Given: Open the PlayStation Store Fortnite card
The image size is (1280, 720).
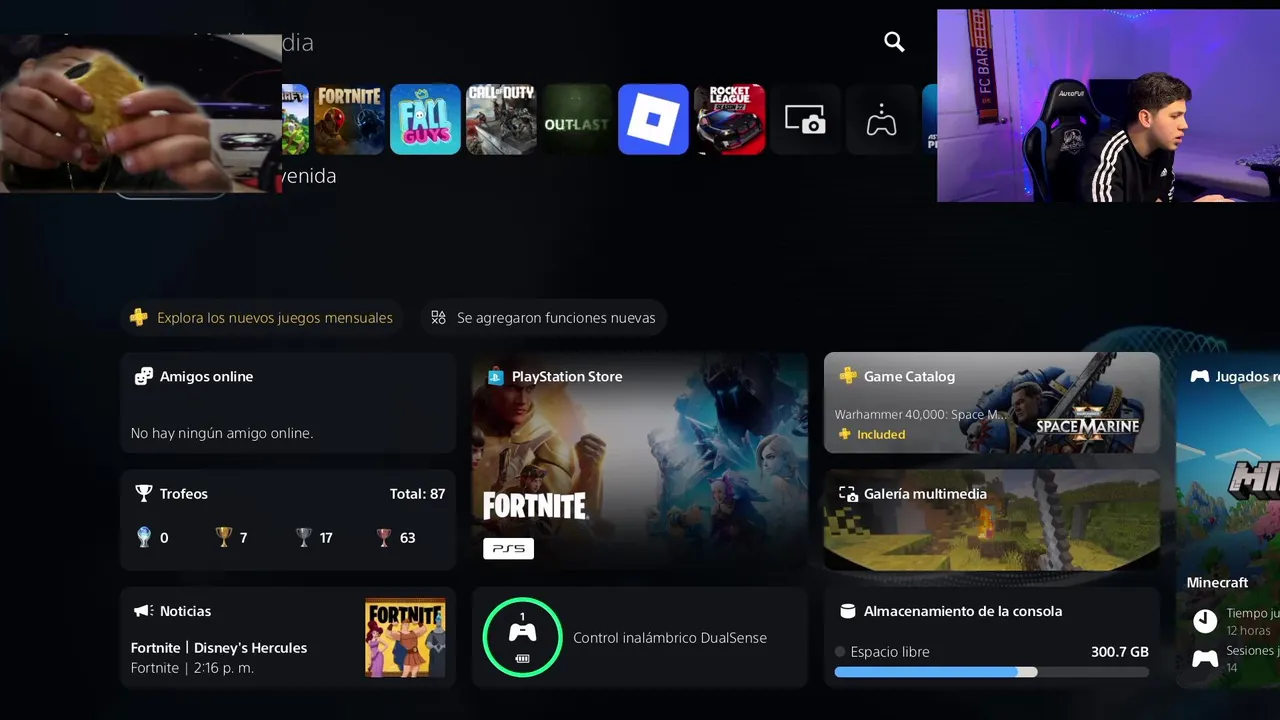Looking at the screenshot, I should click(x=640, y=461).
